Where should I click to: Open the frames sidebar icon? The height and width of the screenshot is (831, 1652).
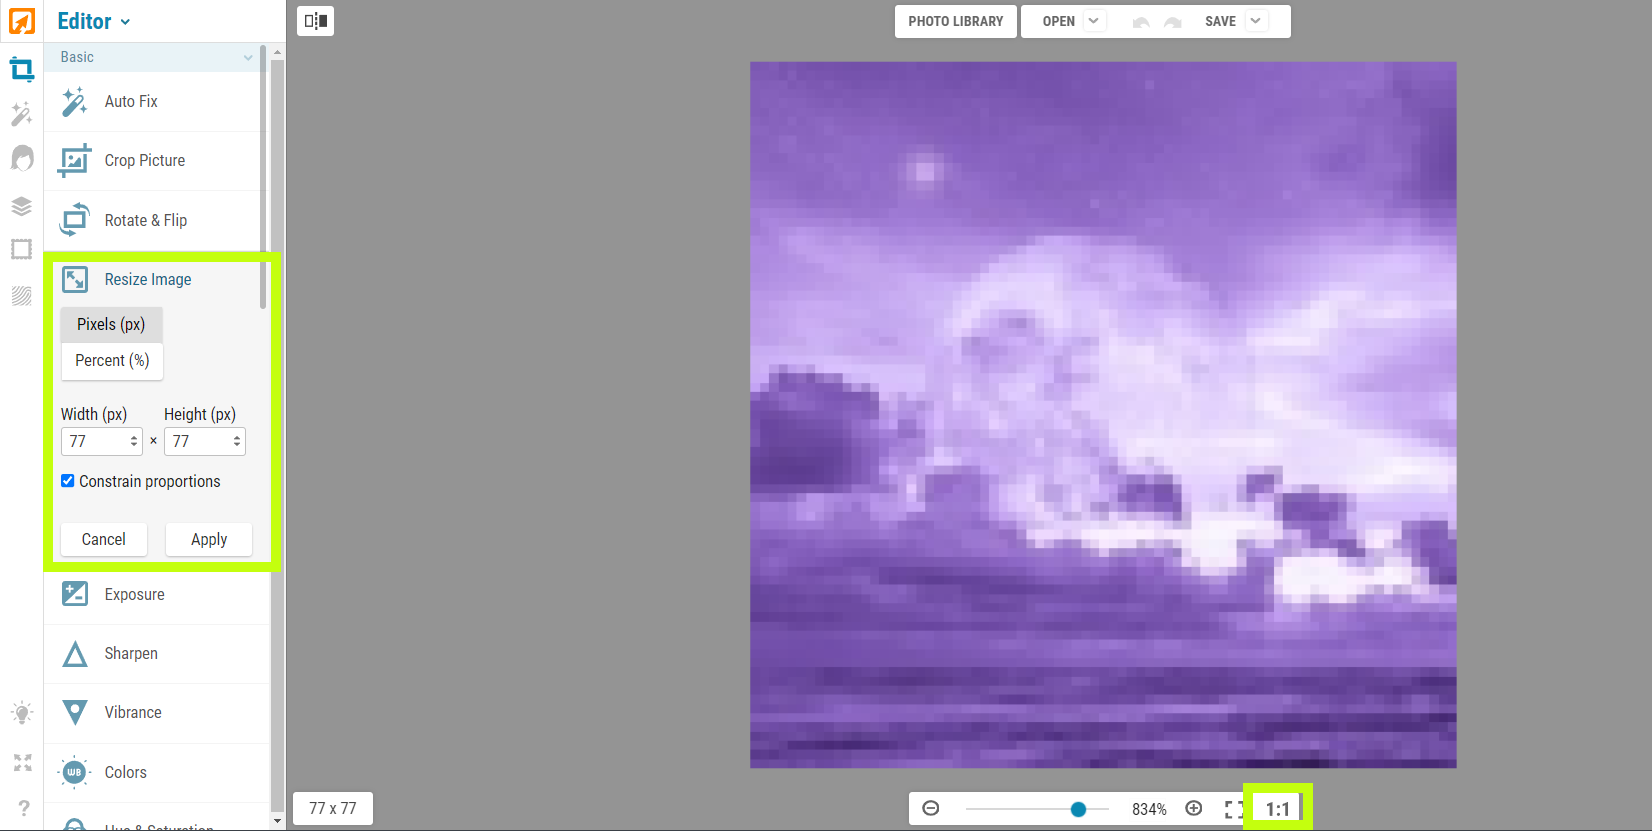[21, 249]
